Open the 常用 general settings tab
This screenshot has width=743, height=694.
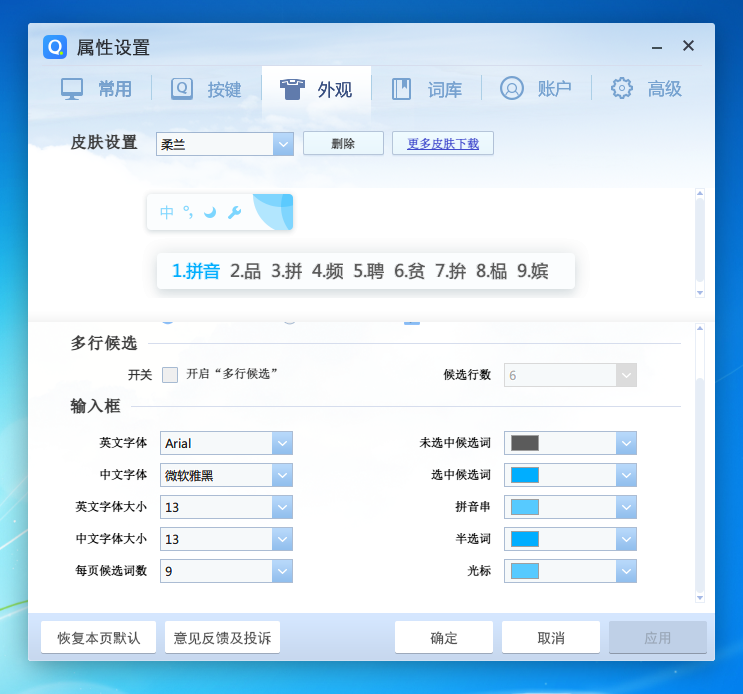tap(96, 89)
